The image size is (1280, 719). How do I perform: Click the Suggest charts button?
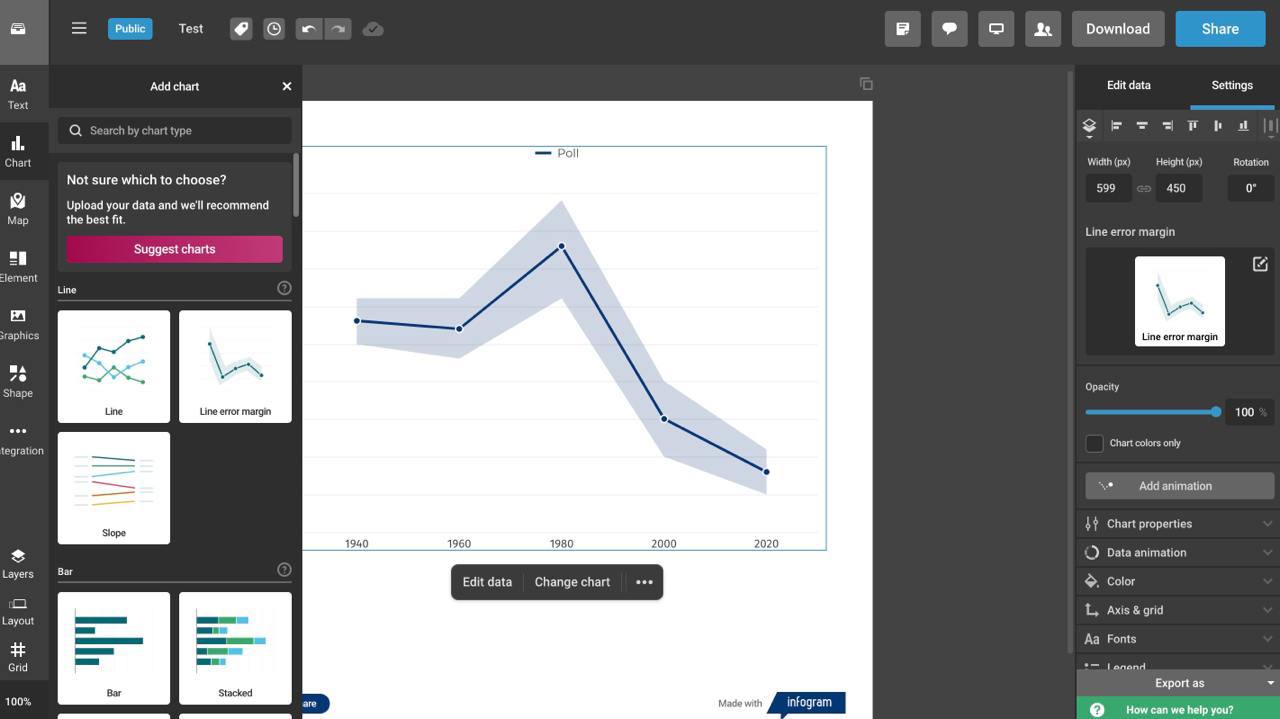[174, 249]
